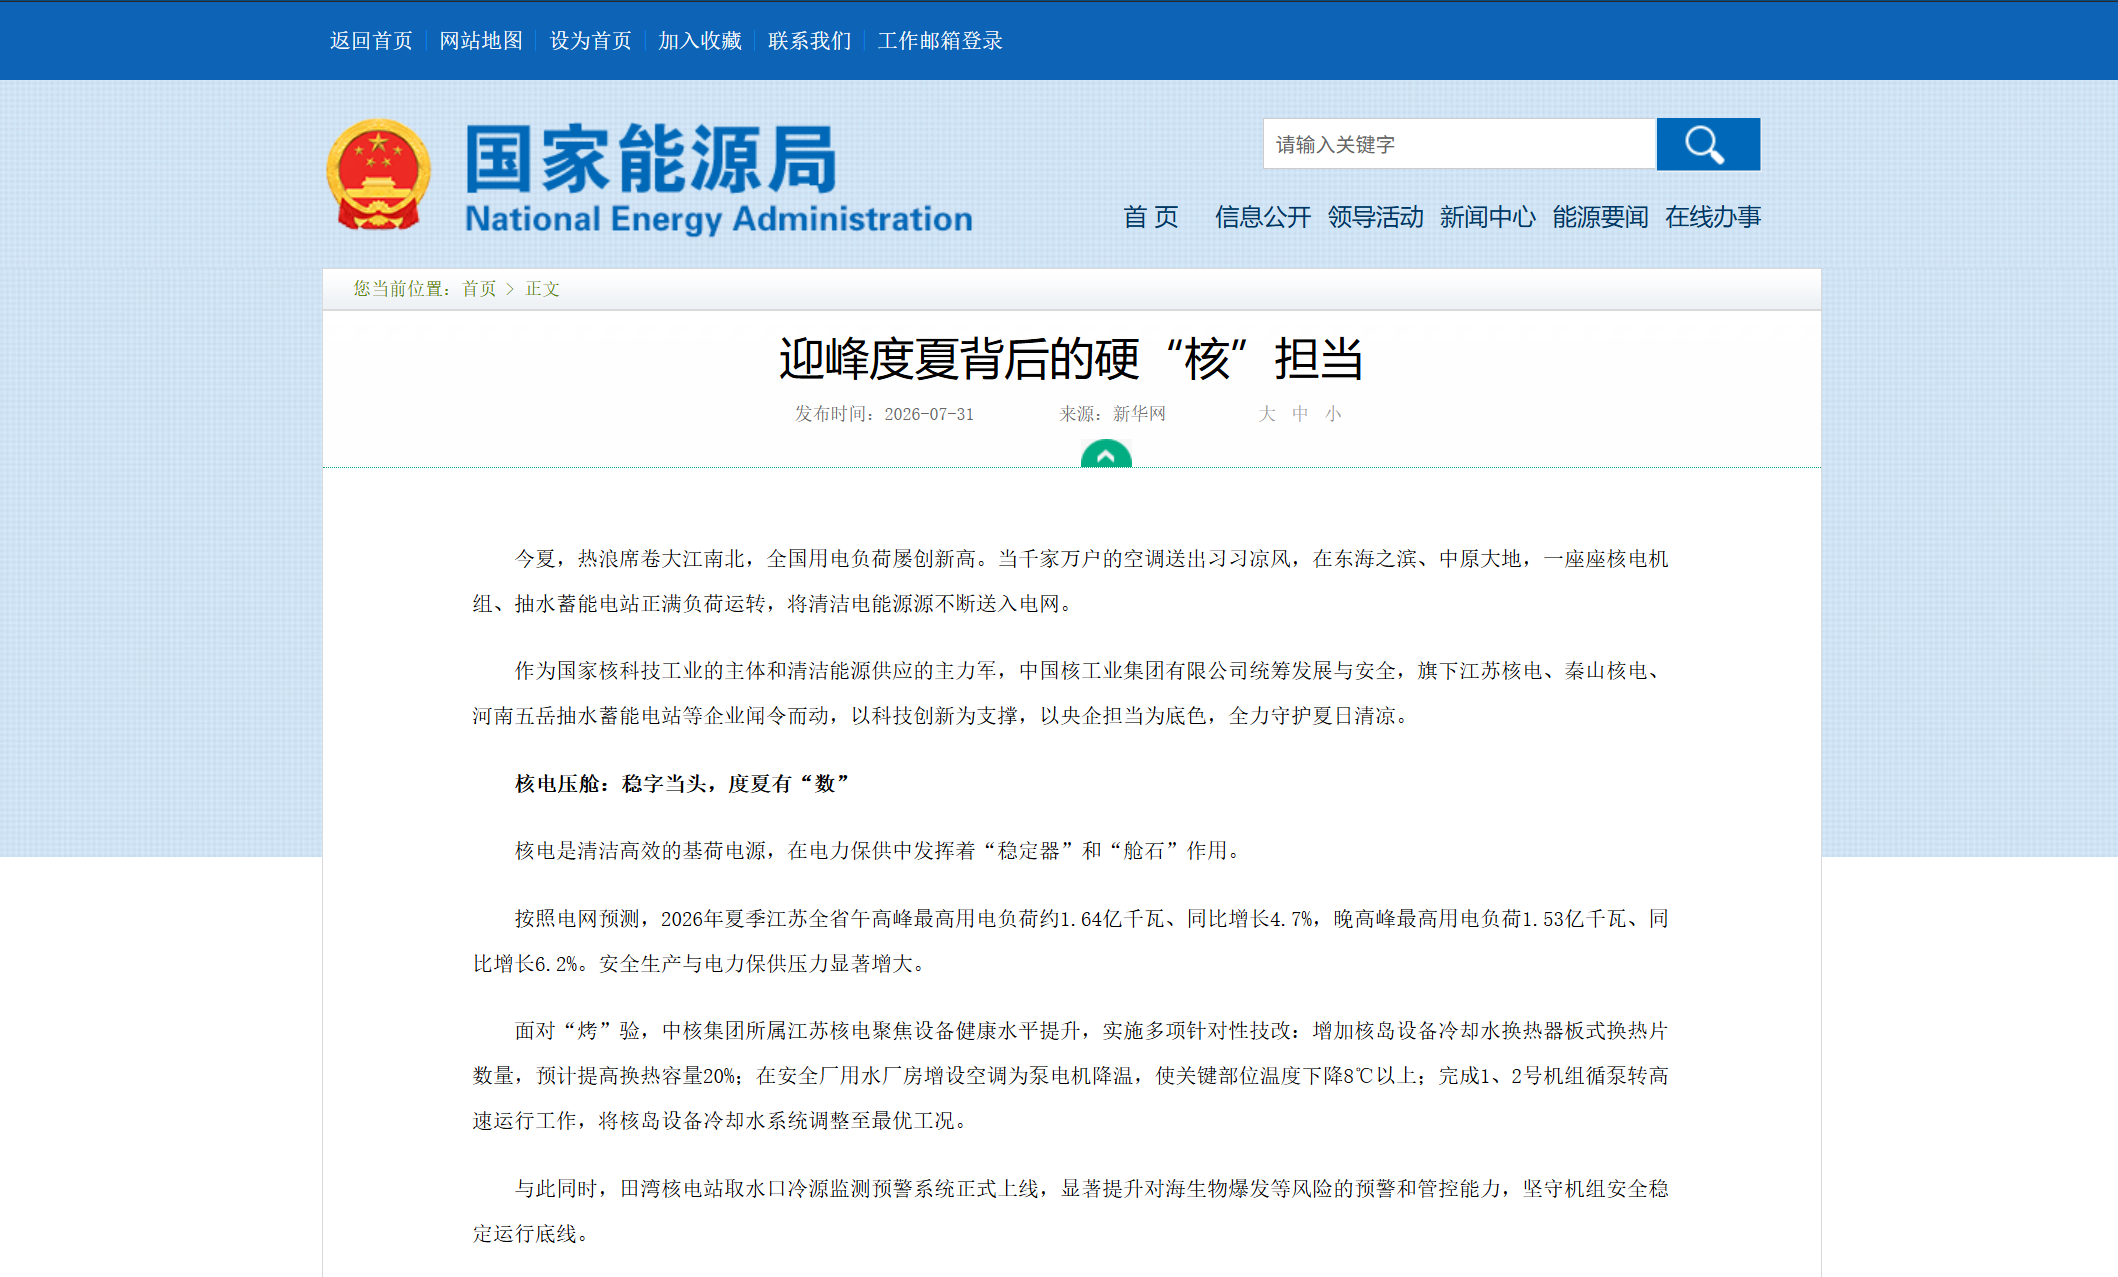Click the green collapse arrow icon
This screenshot has width=2118, height=1277.
[x=1106, y=455]
